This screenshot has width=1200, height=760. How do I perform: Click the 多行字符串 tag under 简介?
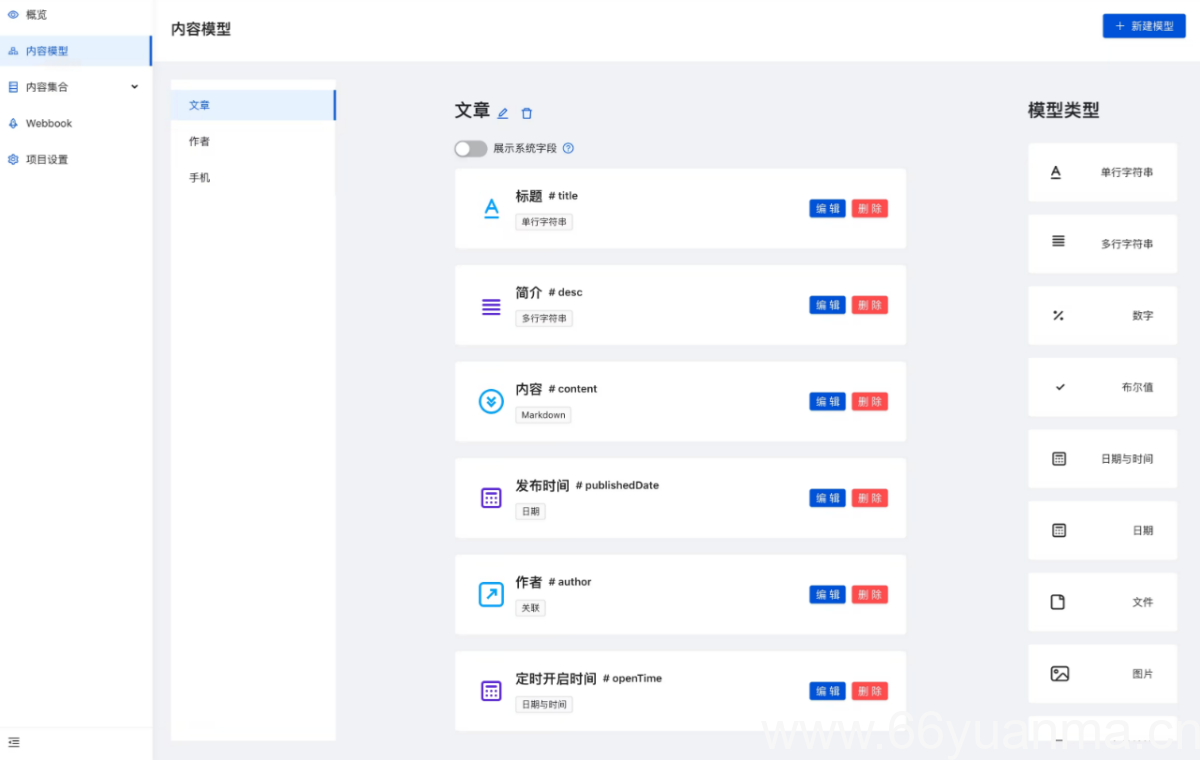click(x=544, y=318)
